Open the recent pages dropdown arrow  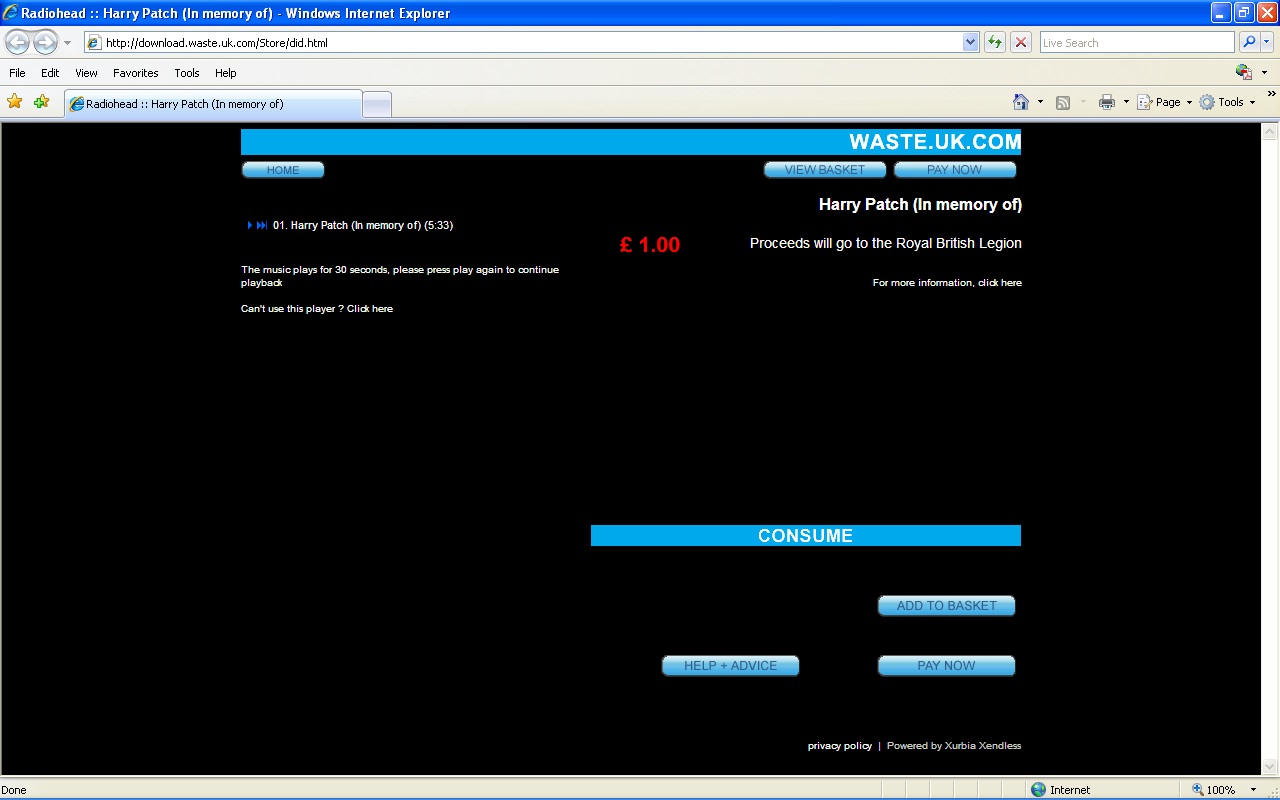[68, 43]
